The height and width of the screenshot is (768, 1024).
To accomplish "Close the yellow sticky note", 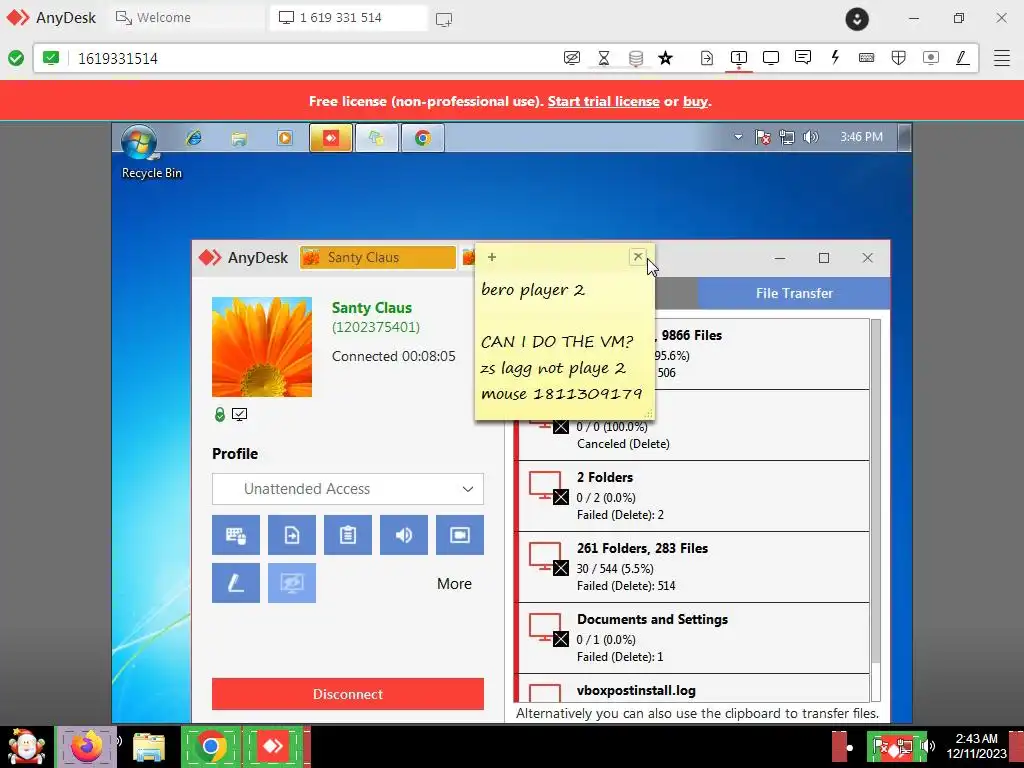I will click(x=638, y=257).
